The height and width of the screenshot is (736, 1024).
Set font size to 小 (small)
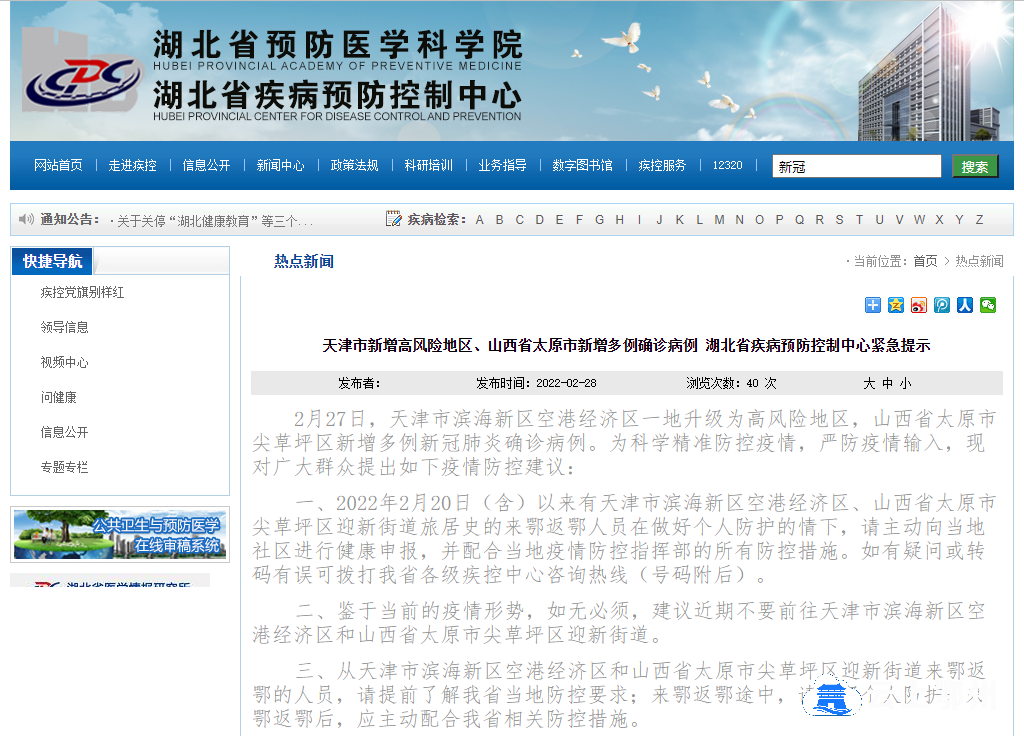click(905, 383)
